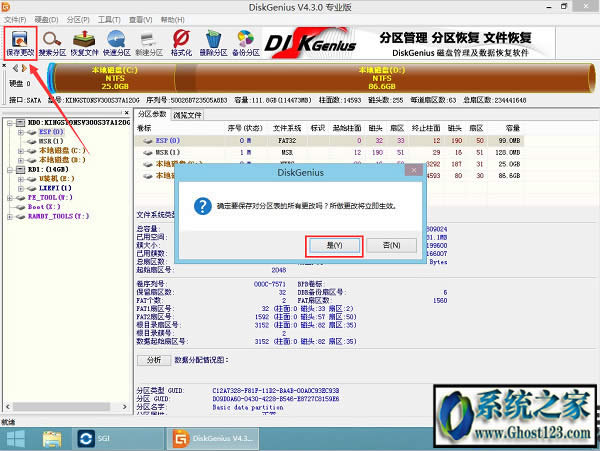Image resolution: width=600 pixels, height=451 pixels.
Task: Click the Delete Partition (删除分区) icon
Action: (x=212, y=40)
